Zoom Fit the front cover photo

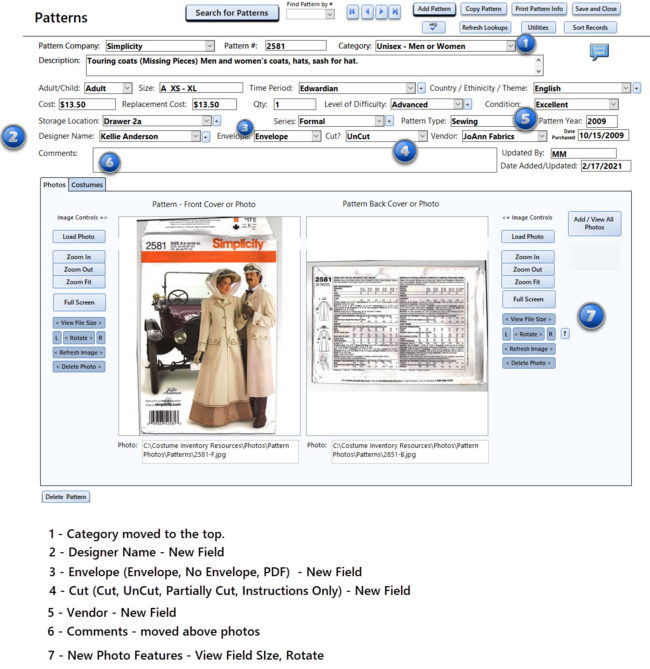point(79,282)
